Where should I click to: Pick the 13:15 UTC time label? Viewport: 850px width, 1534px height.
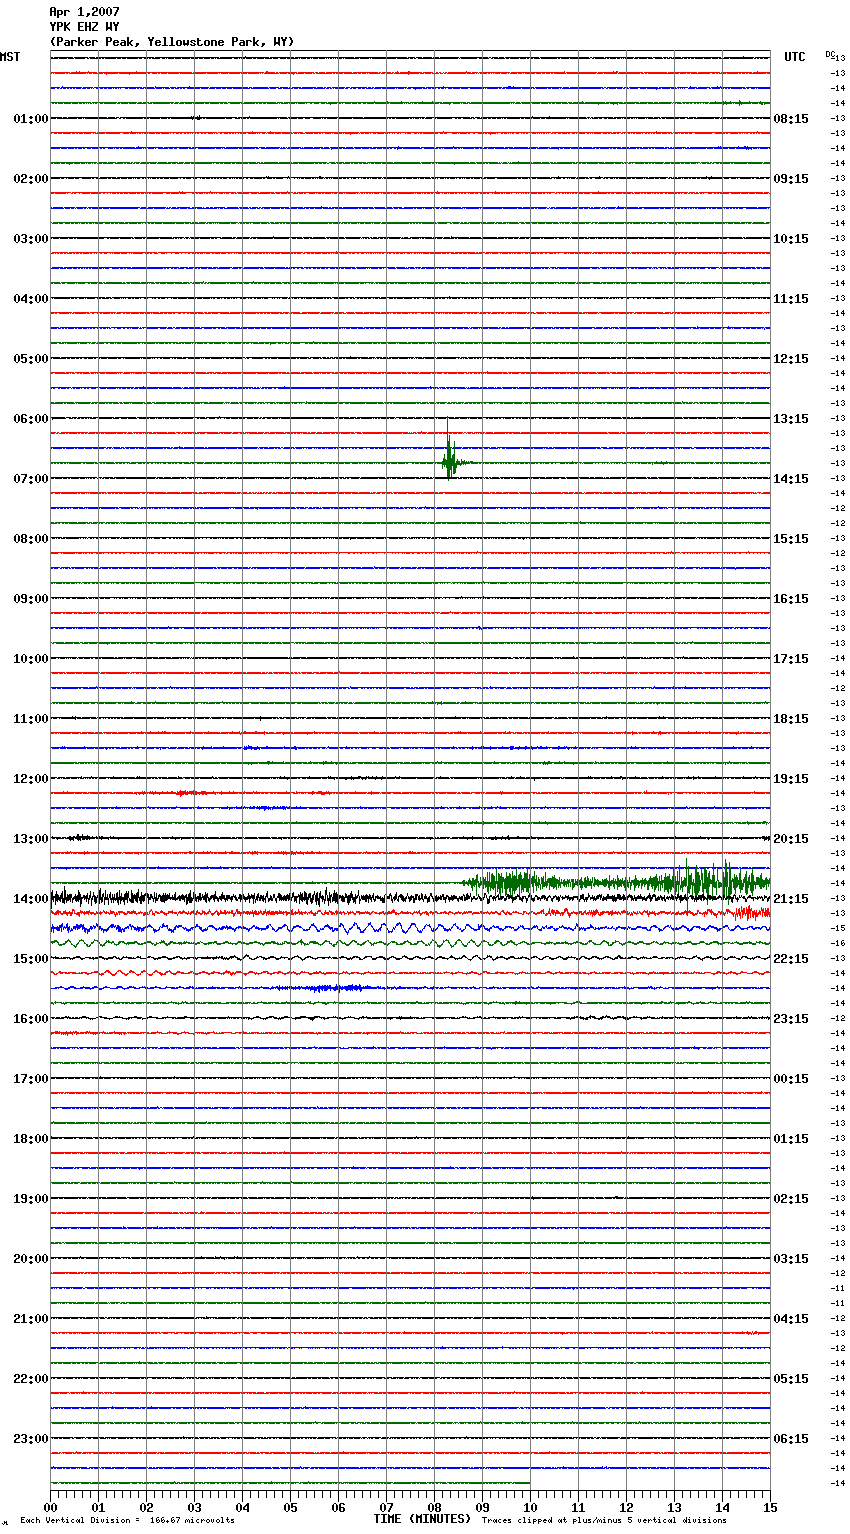[x=791, y=419]
